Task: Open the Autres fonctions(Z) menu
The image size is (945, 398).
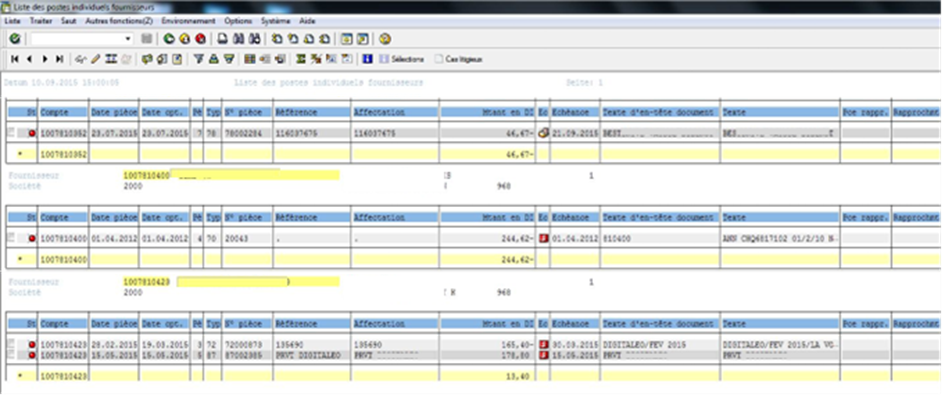Action: coord(119,21)
